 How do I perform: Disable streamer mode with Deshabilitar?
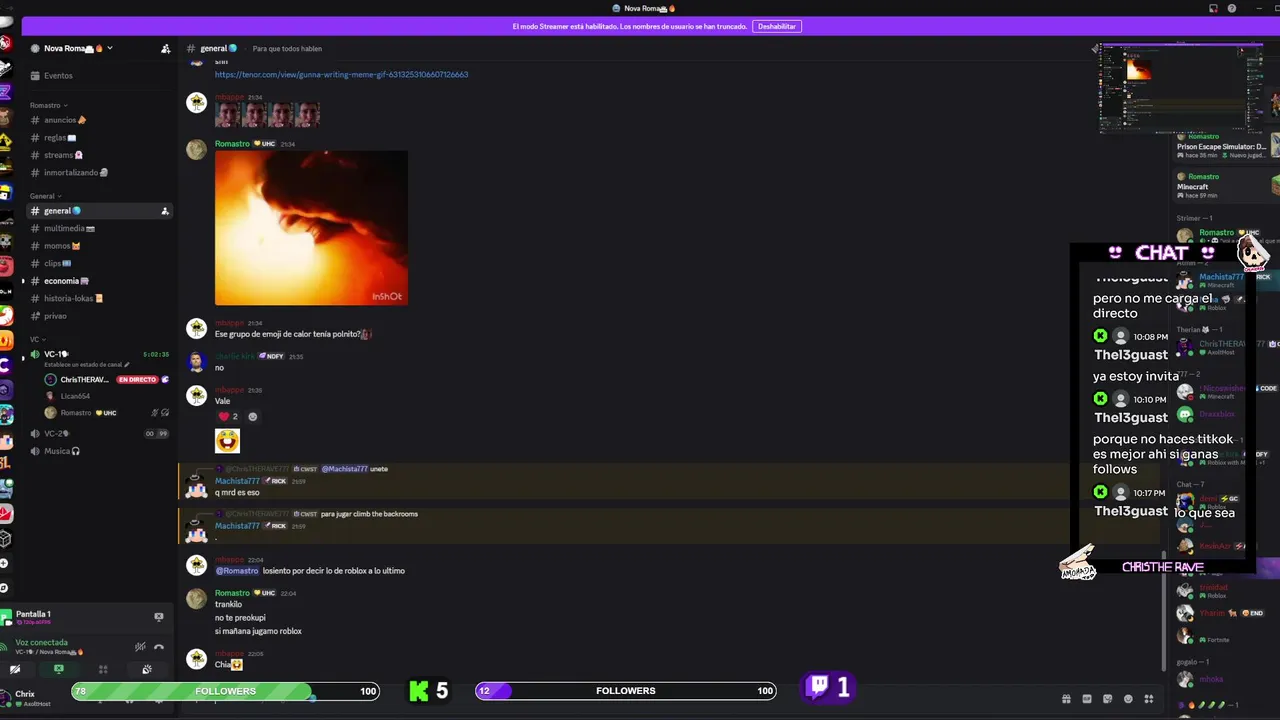pyautogui.click(x=777, y=26)
